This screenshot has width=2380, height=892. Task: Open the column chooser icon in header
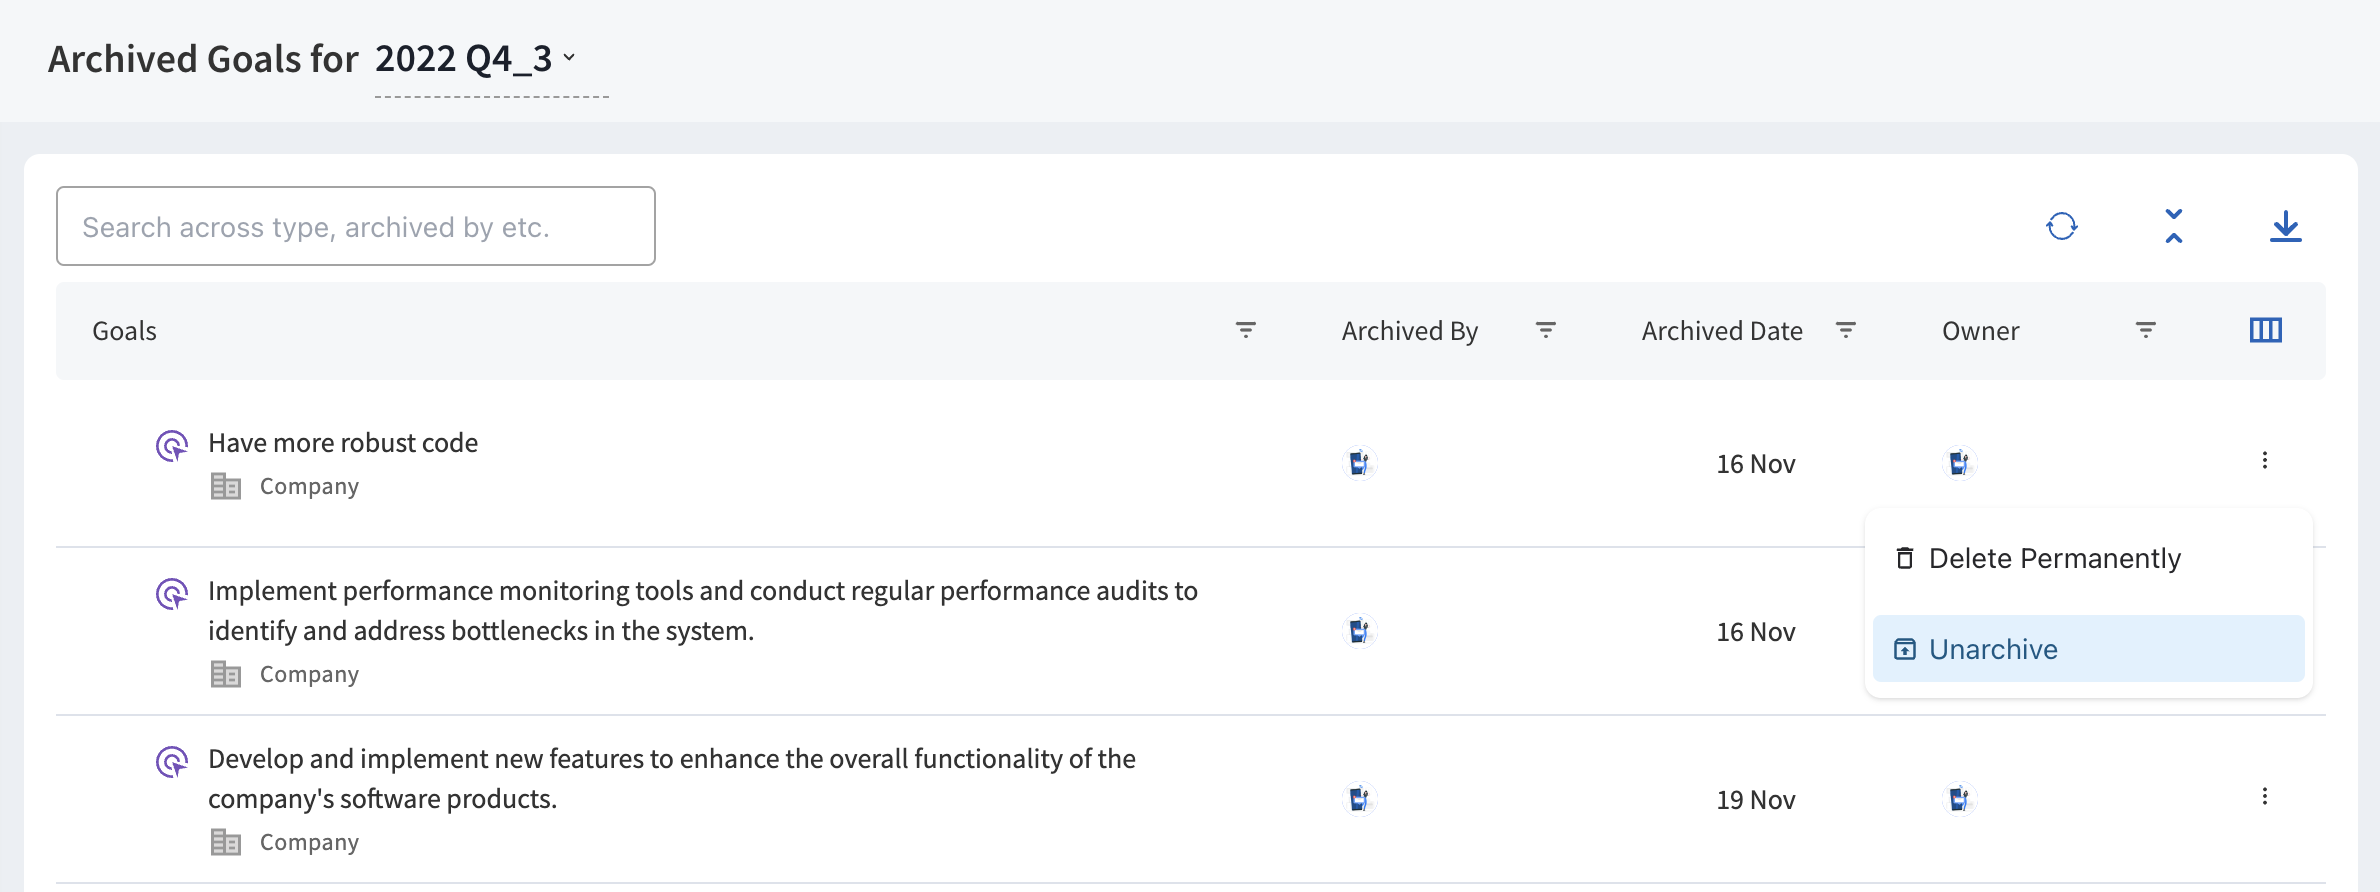(x=2265, y=330)
